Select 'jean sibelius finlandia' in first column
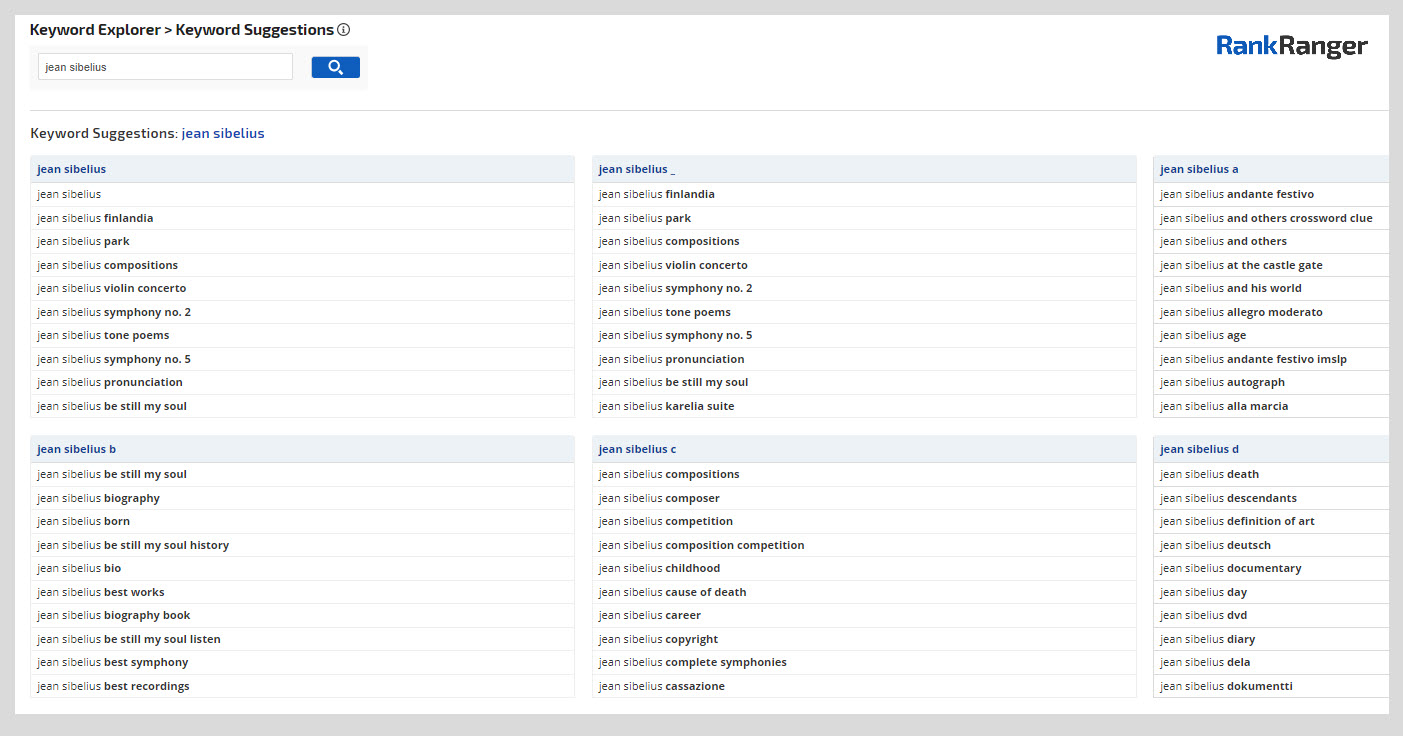Screen dimensions: 1403x736 click(96, 218)
